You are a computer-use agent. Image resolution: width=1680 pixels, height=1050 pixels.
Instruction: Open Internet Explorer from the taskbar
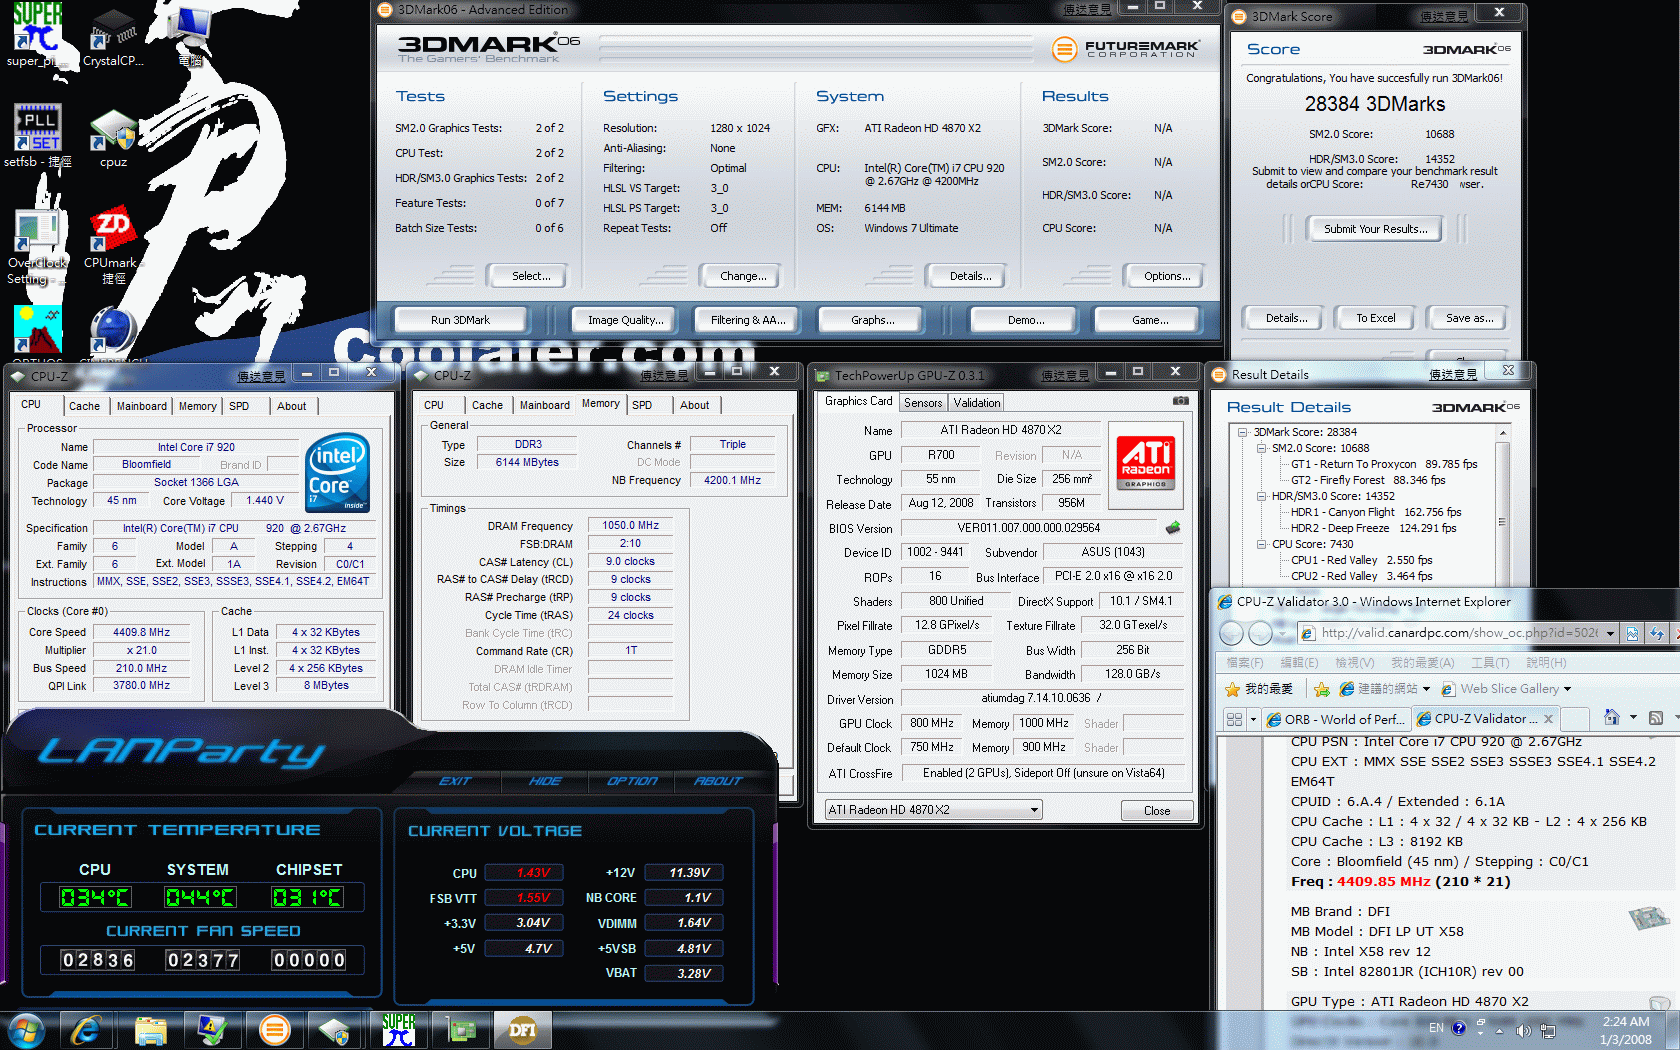[86, 1030]
